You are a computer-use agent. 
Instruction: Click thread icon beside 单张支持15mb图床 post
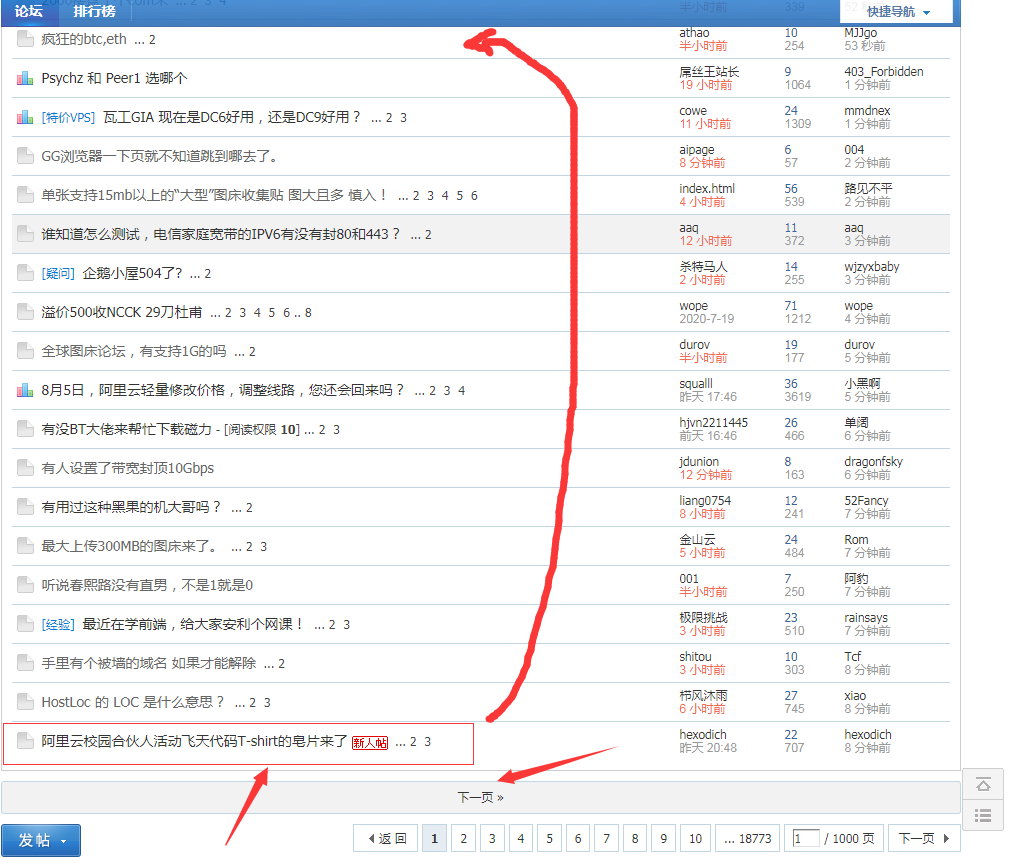[x=25, y=195]
